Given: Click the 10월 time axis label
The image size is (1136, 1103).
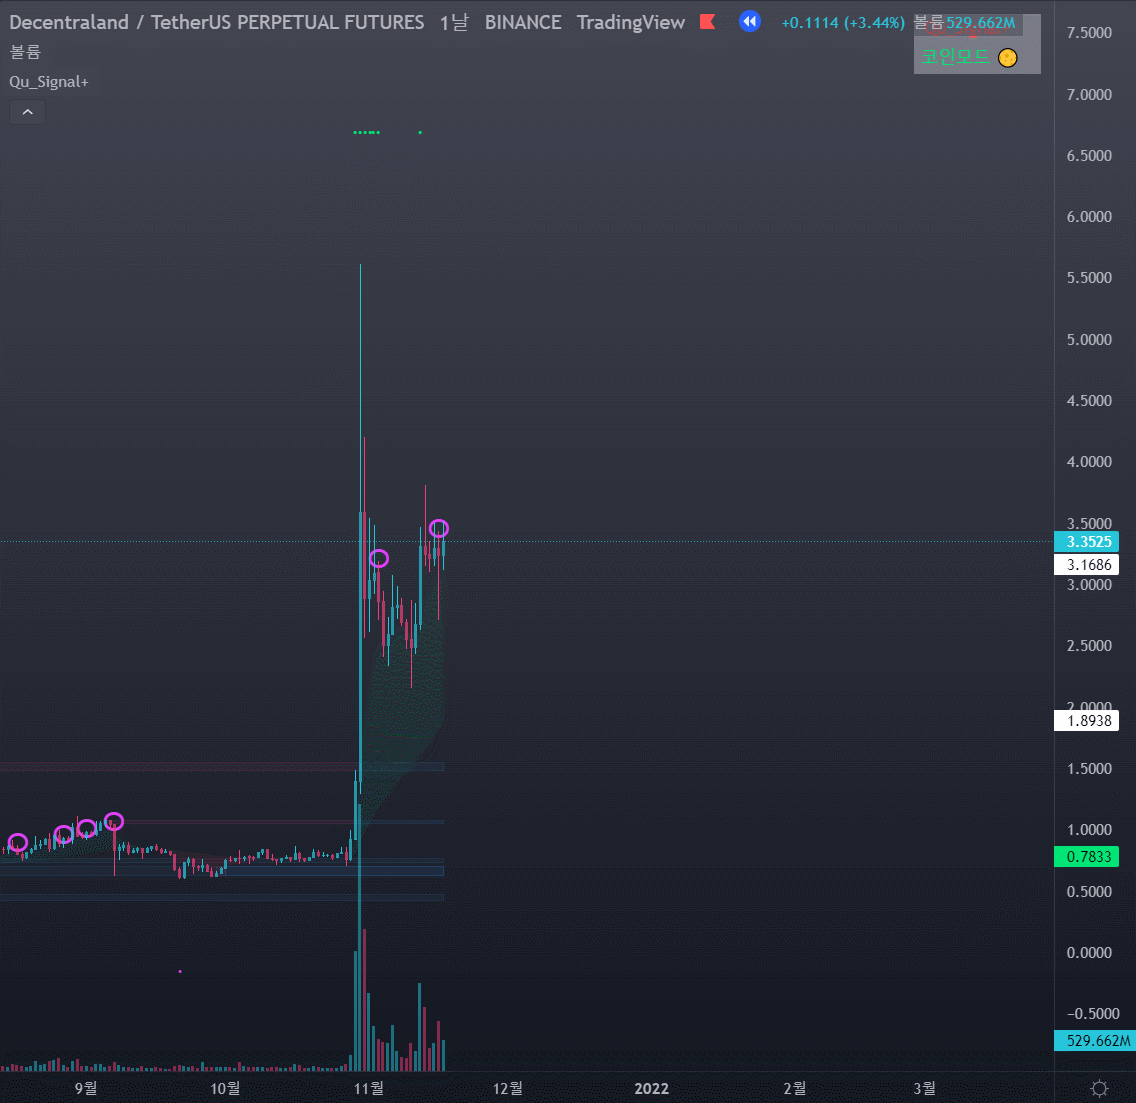Looking at the screenshot, I should (225, 1088).
